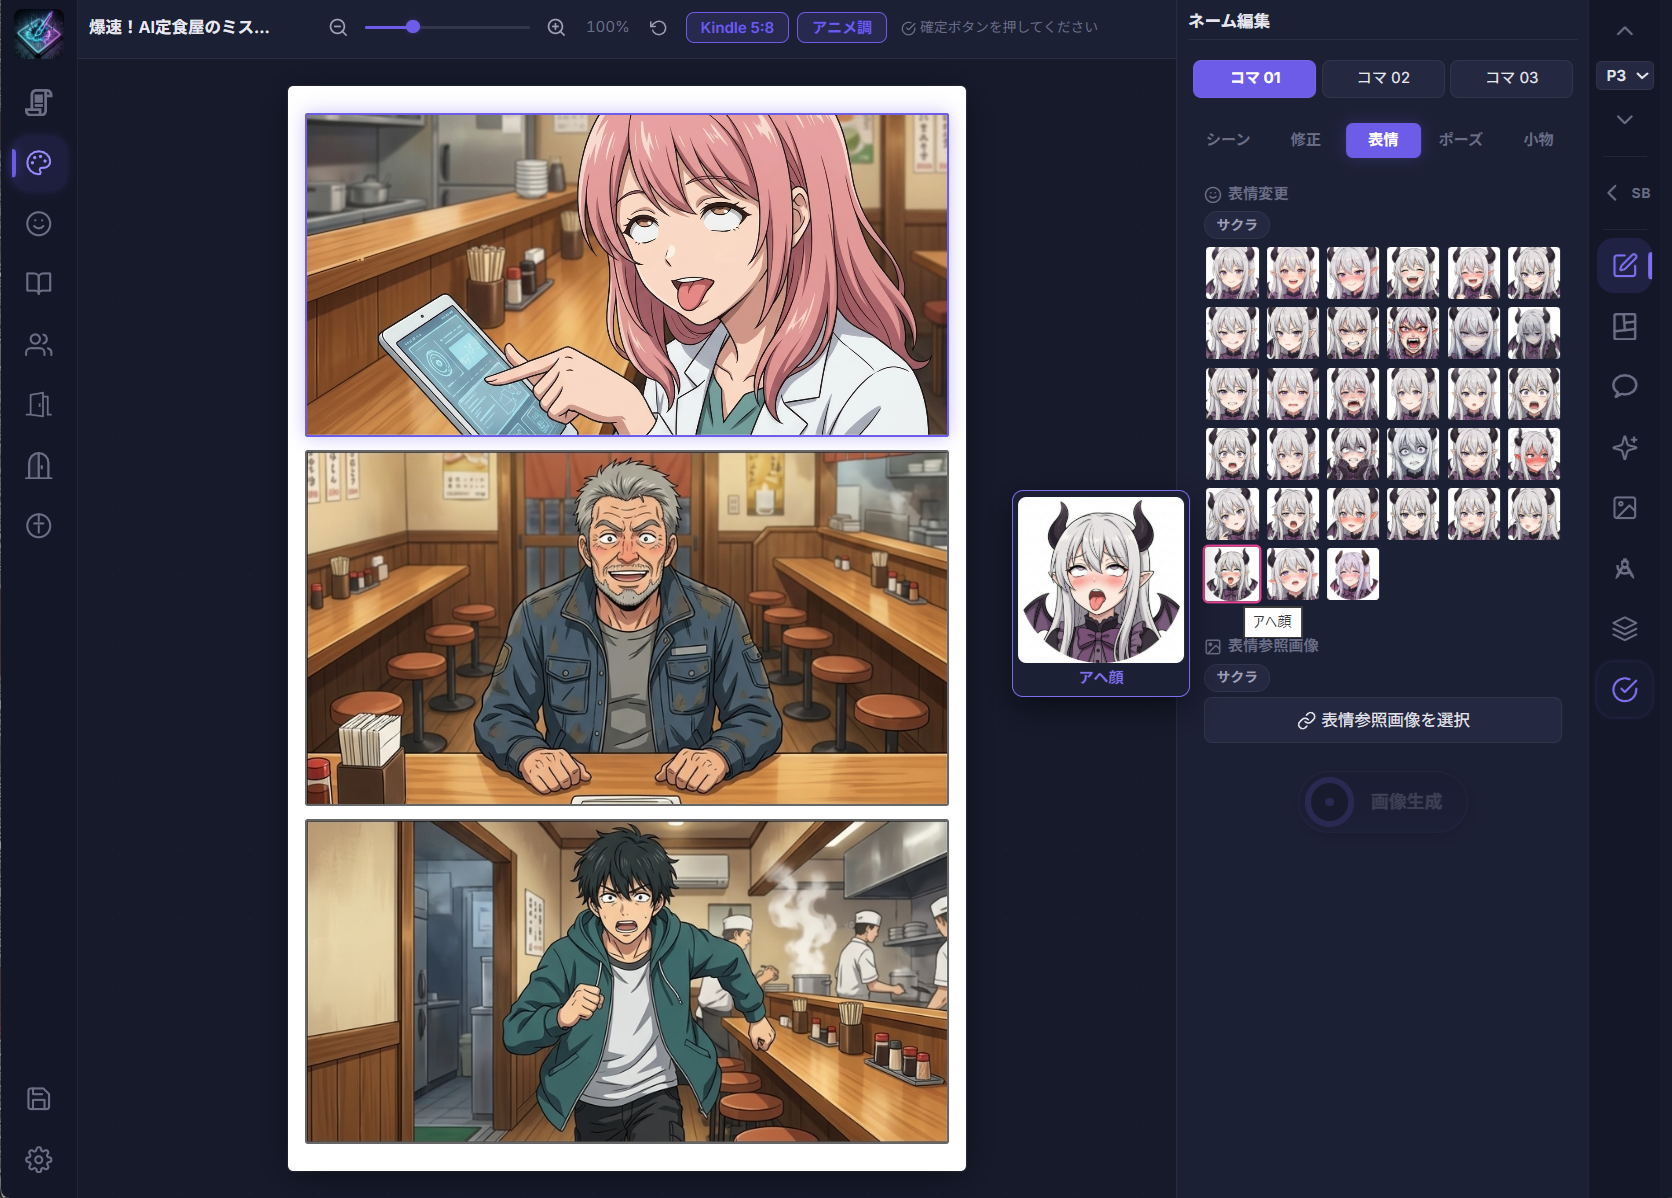The height and width of the screenshot is (1198, 1672).
Task: Open settings gear in left sidebar
Action: click(x=39, y=1160)
